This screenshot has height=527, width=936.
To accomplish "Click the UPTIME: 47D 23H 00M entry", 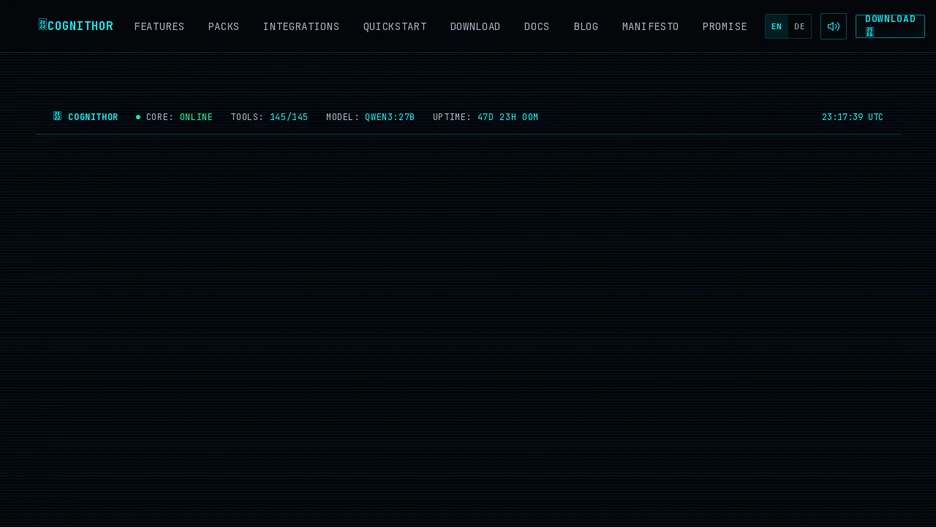I will [485, 117].
